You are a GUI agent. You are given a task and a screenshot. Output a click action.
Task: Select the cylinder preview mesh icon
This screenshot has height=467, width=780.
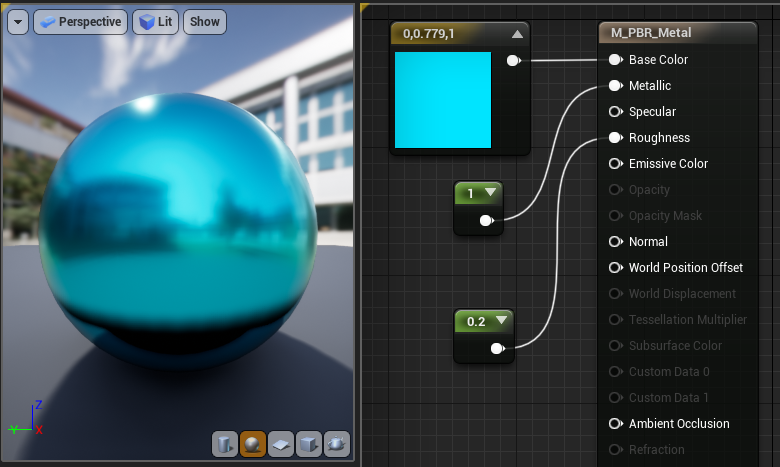(x=225, y=444)
